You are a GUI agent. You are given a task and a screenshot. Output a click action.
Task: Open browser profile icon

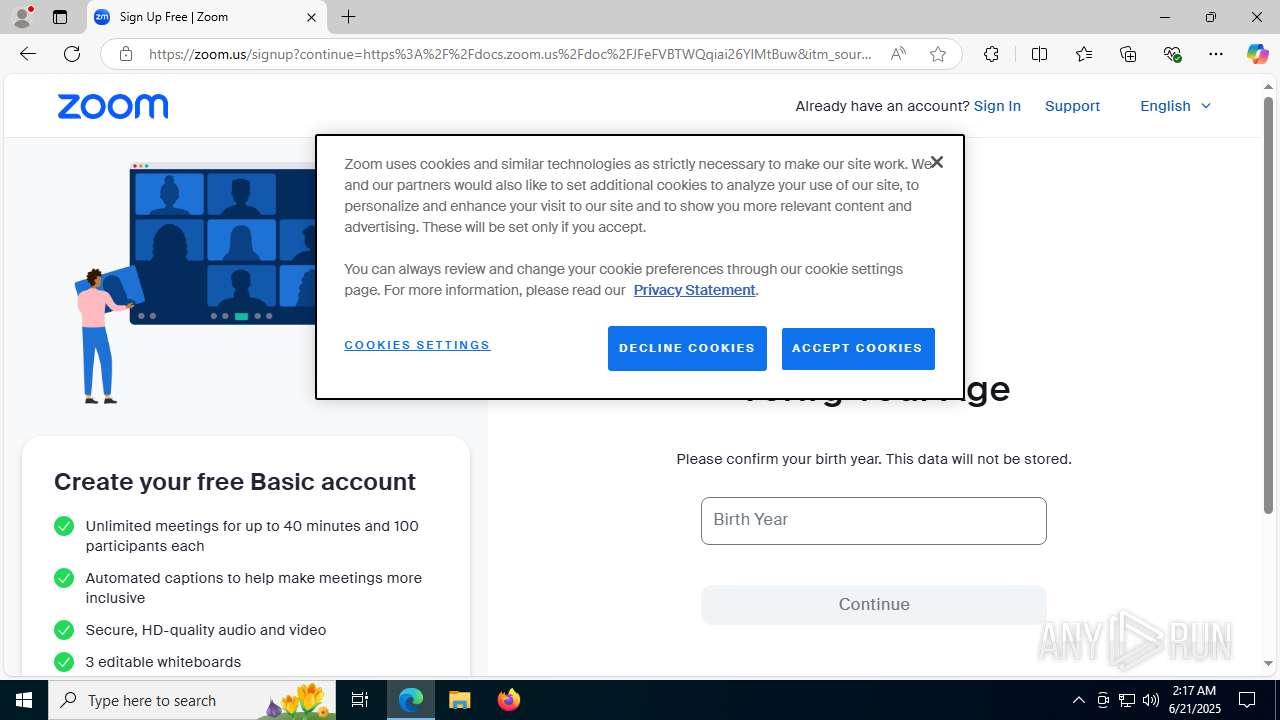tap(22, 17)
